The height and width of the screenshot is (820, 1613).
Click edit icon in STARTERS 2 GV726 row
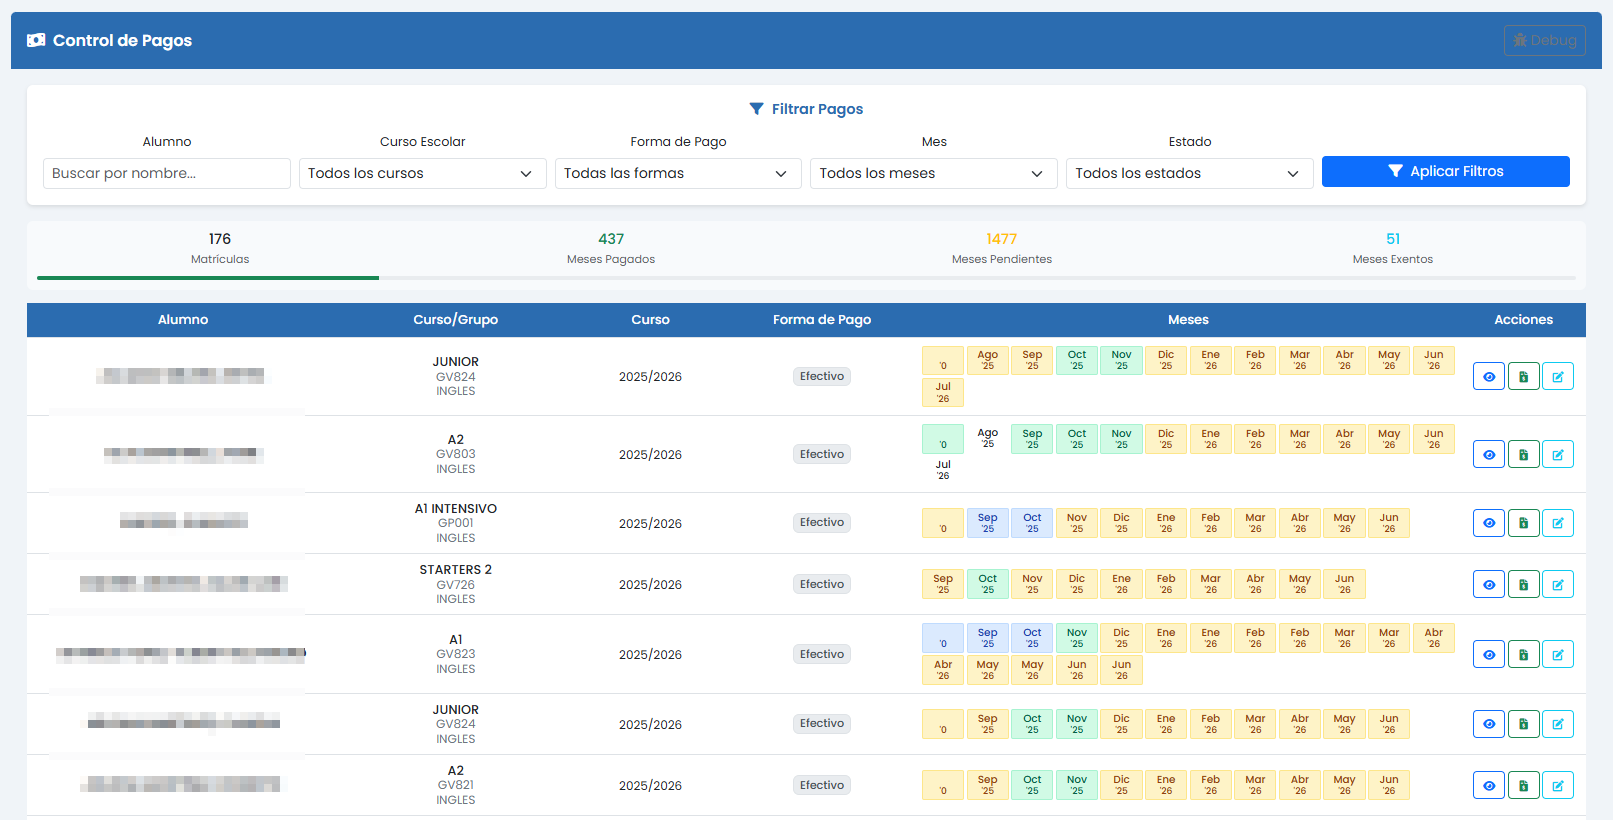(x=1557, y=585)
